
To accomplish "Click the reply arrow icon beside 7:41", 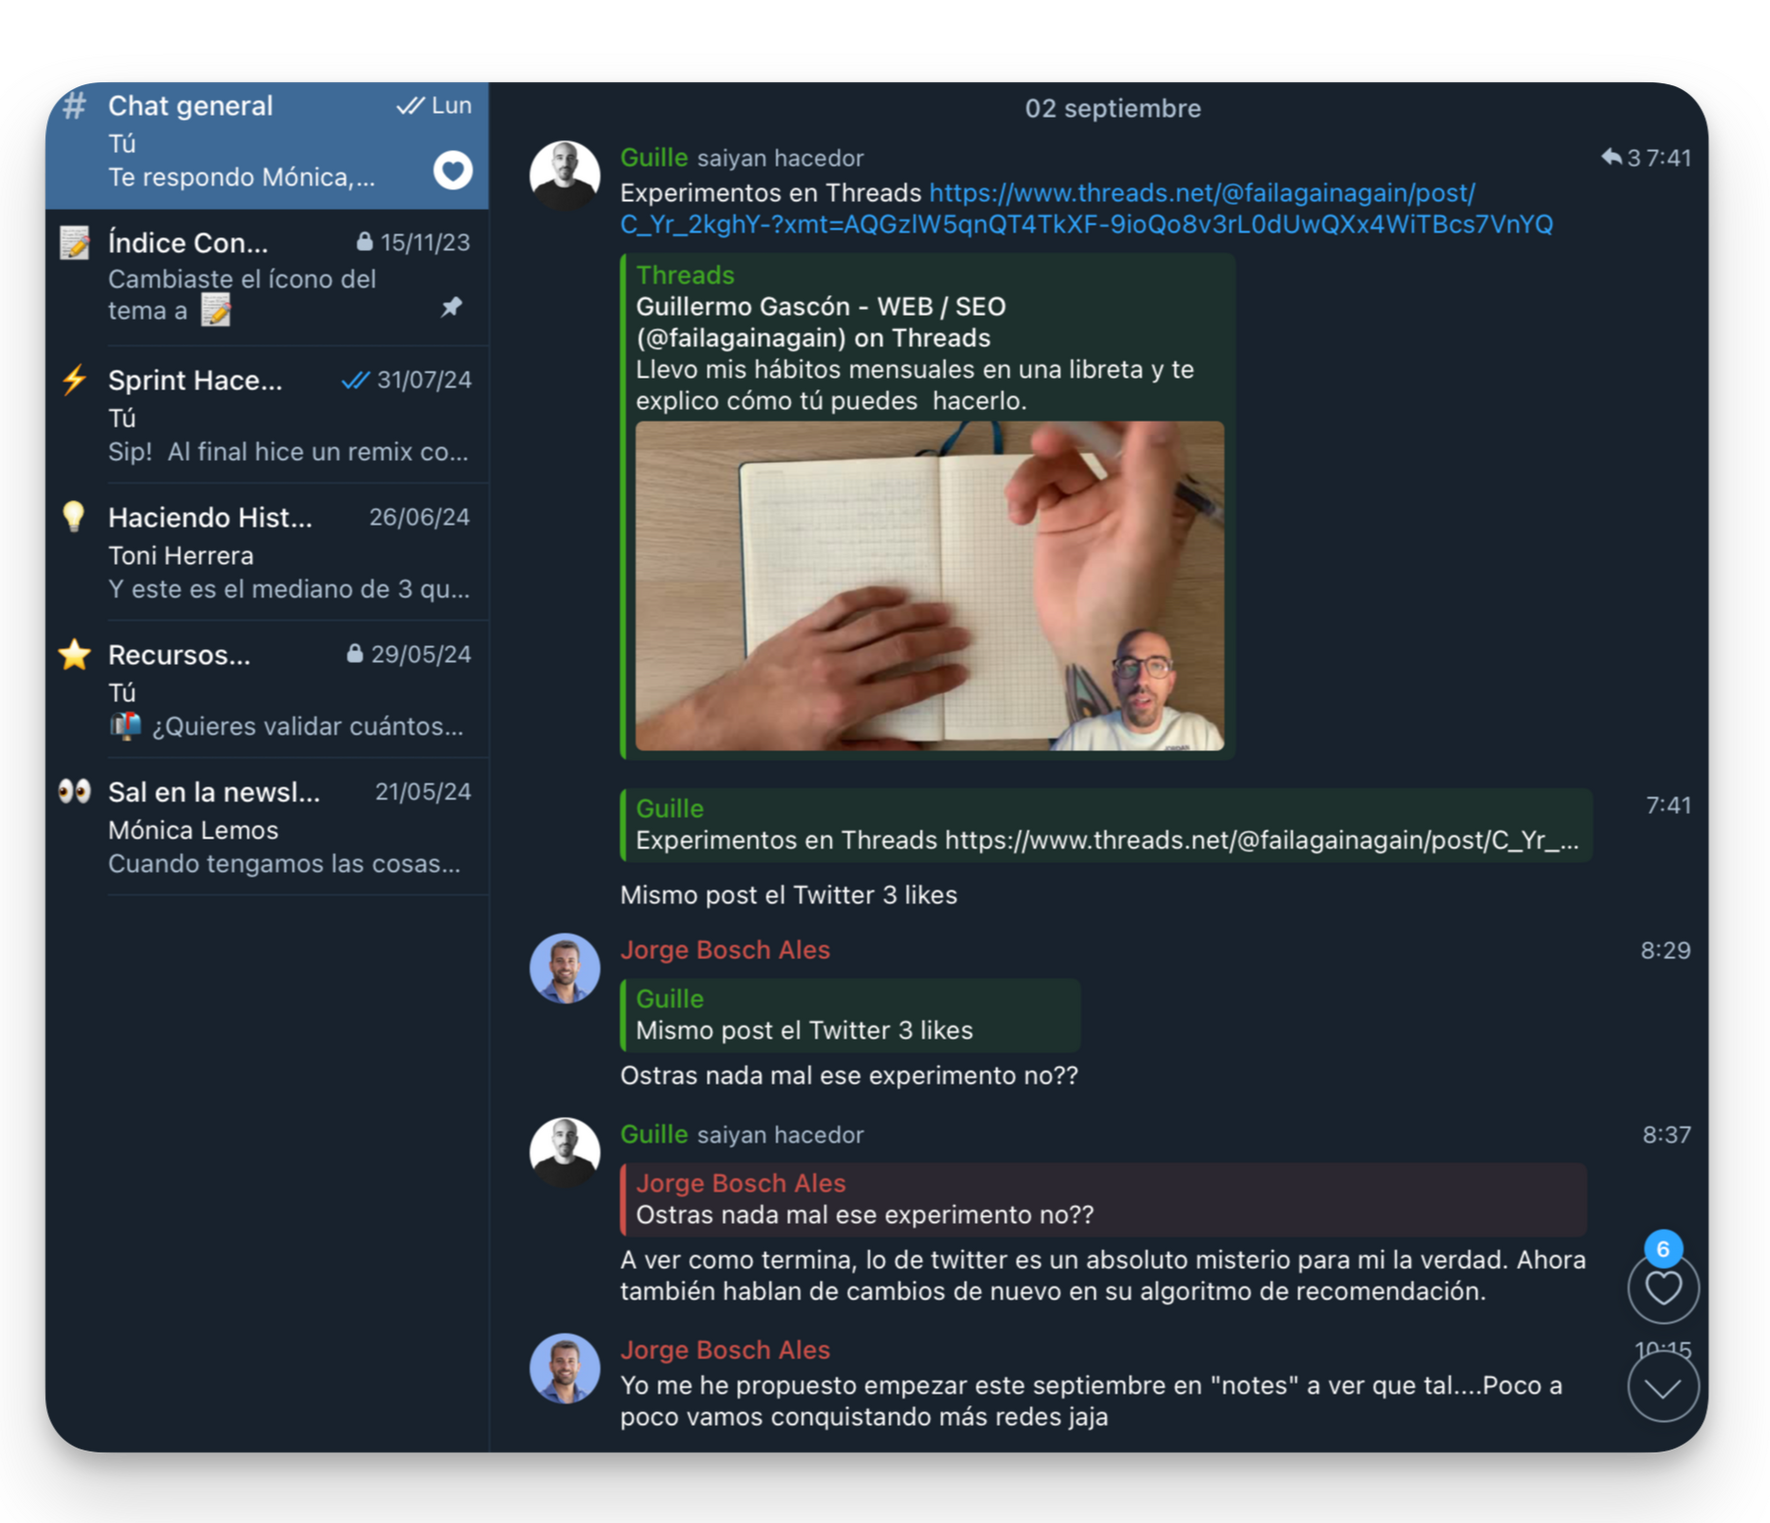I will 1611,157.
